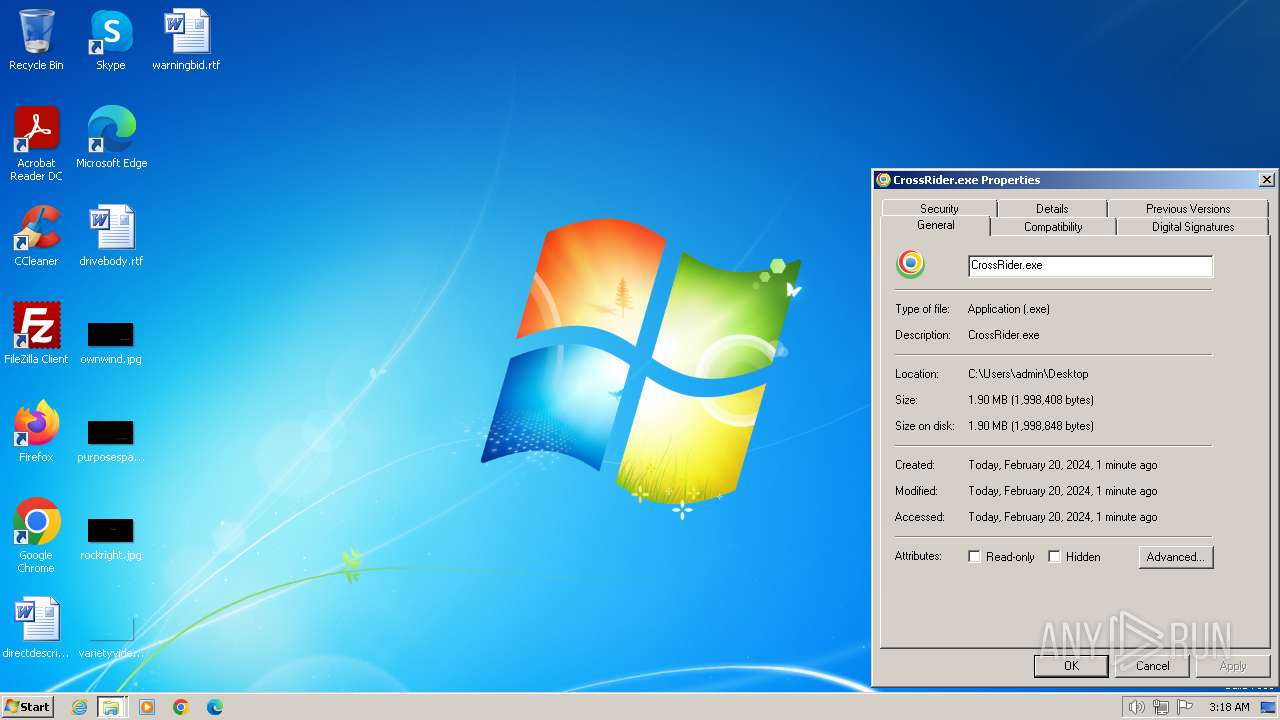Open the Start menu
This screenshot has height=720, width=1280.
27,707
